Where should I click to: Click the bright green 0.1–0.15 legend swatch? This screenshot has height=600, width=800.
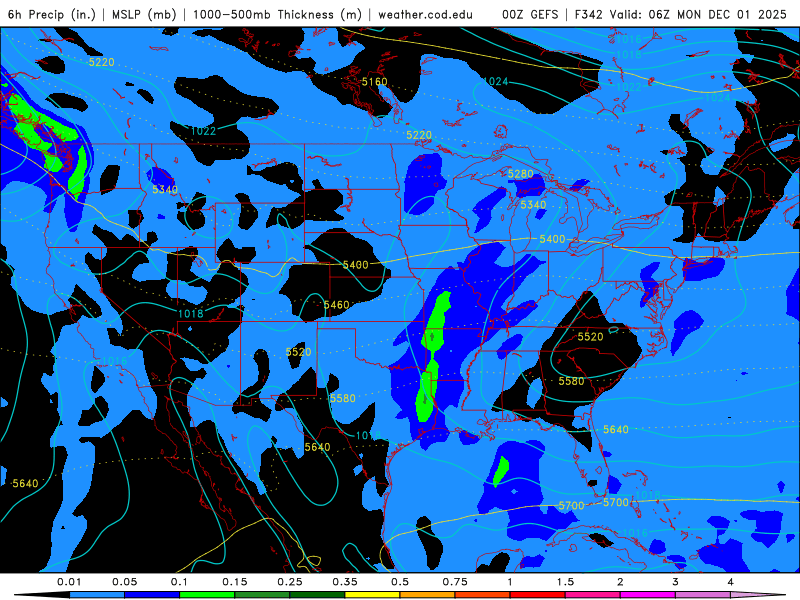(207, 595)
